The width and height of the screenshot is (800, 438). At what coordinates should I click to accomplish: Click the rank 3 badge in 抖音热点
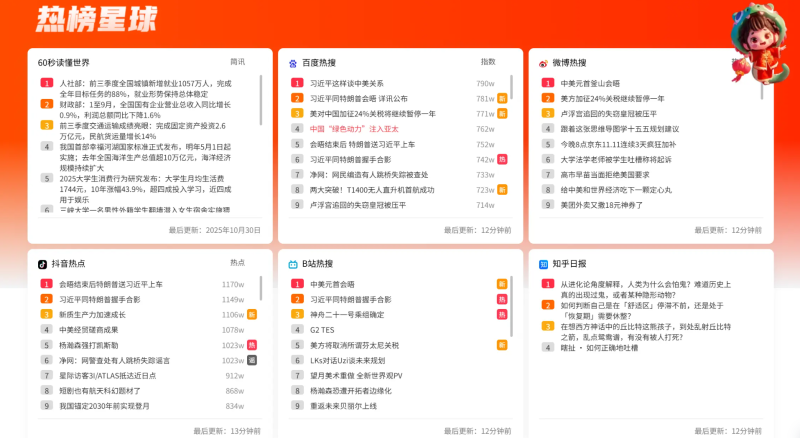(x=46, y=314)
